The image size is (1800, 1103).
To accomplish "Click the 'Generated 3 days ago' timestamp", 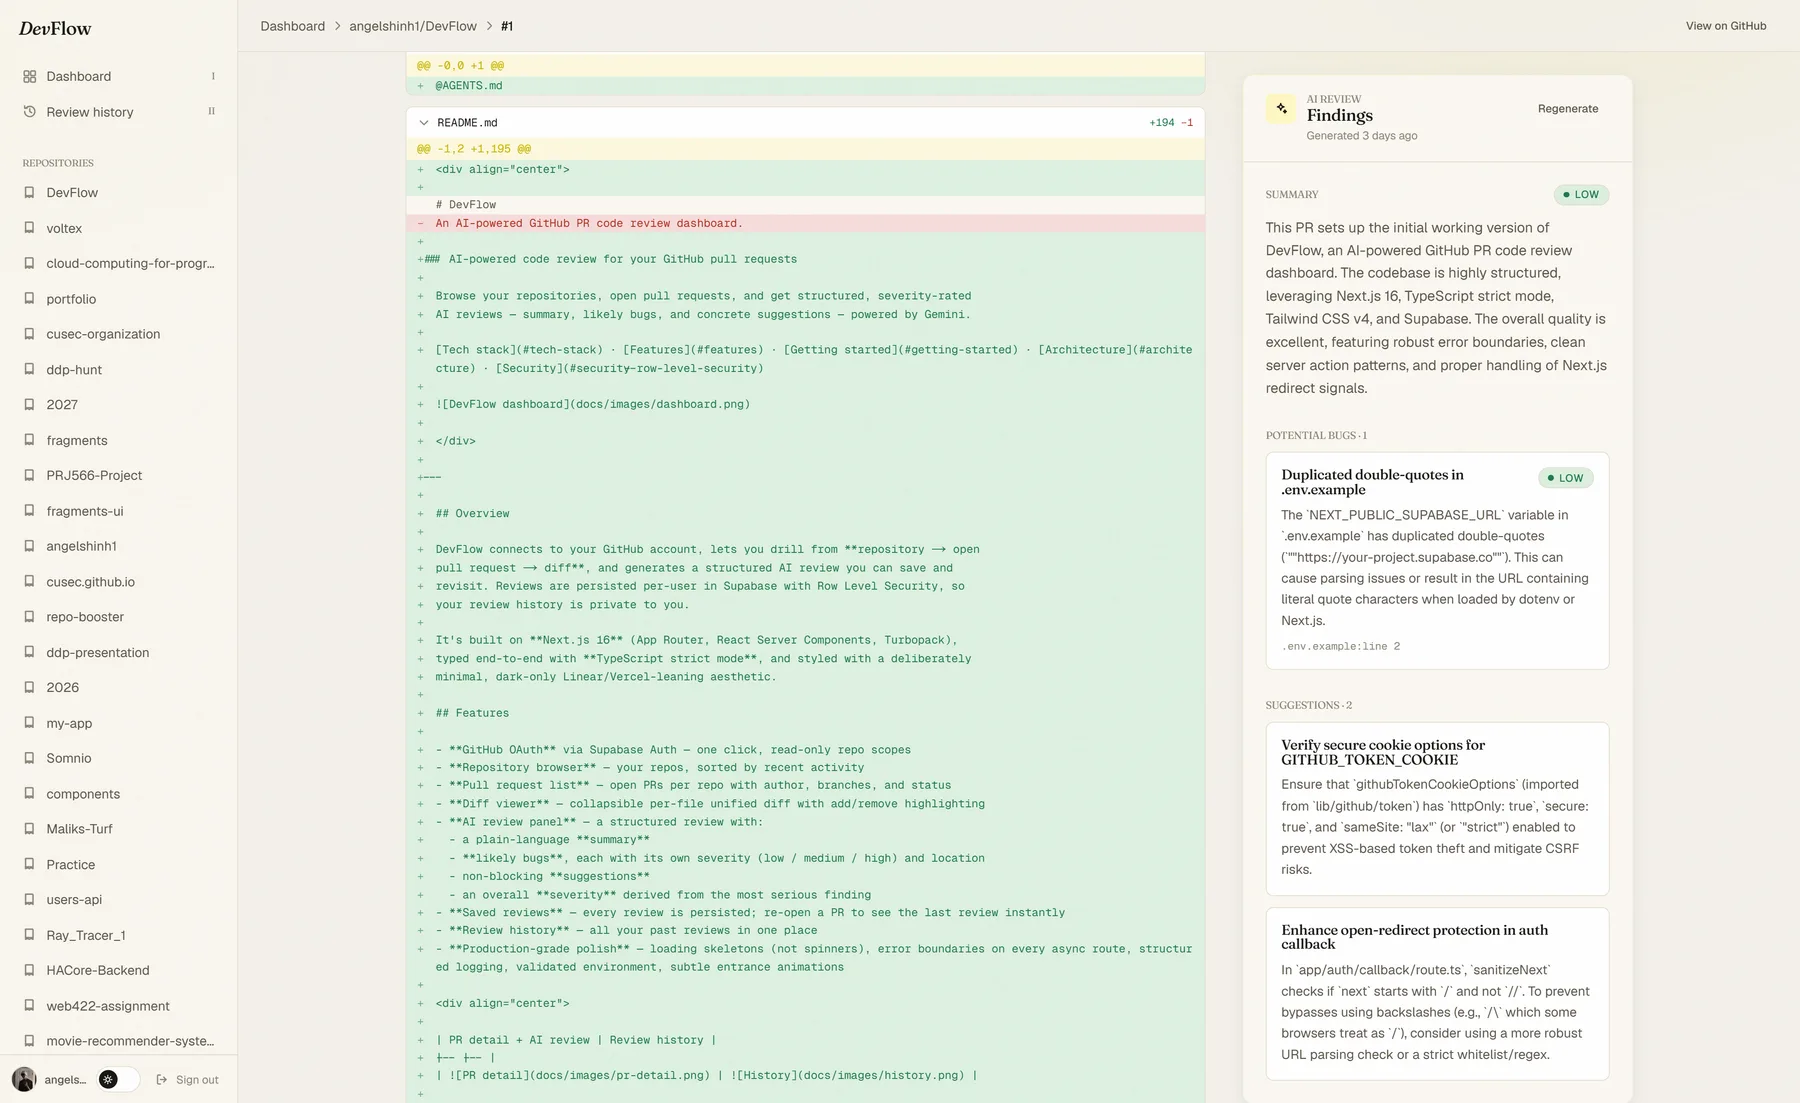I will (1361, 136).
